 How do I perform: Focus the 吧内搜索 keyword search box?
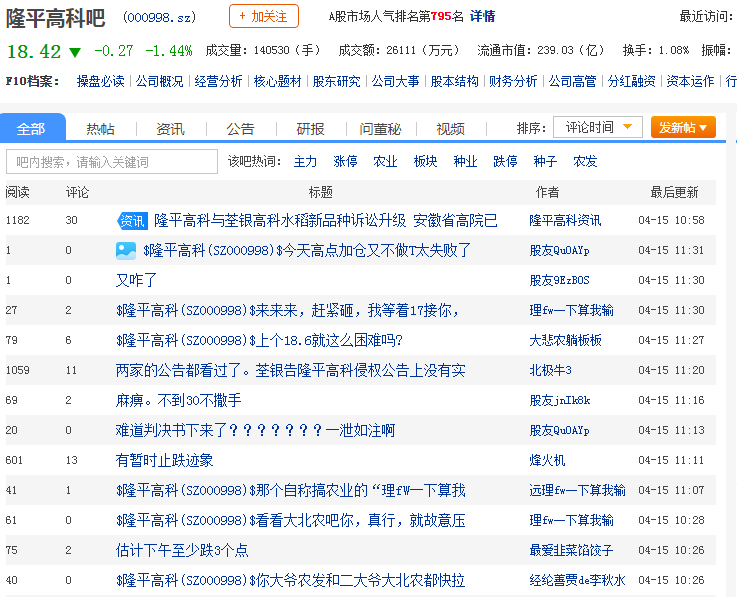coord(111,162)
